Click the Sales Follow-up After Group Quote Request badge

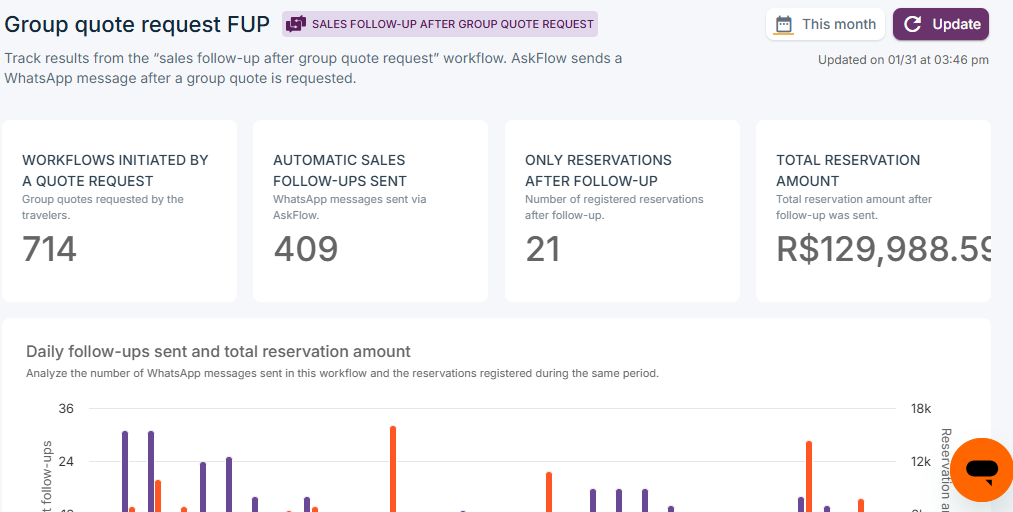tap(440, 25)
